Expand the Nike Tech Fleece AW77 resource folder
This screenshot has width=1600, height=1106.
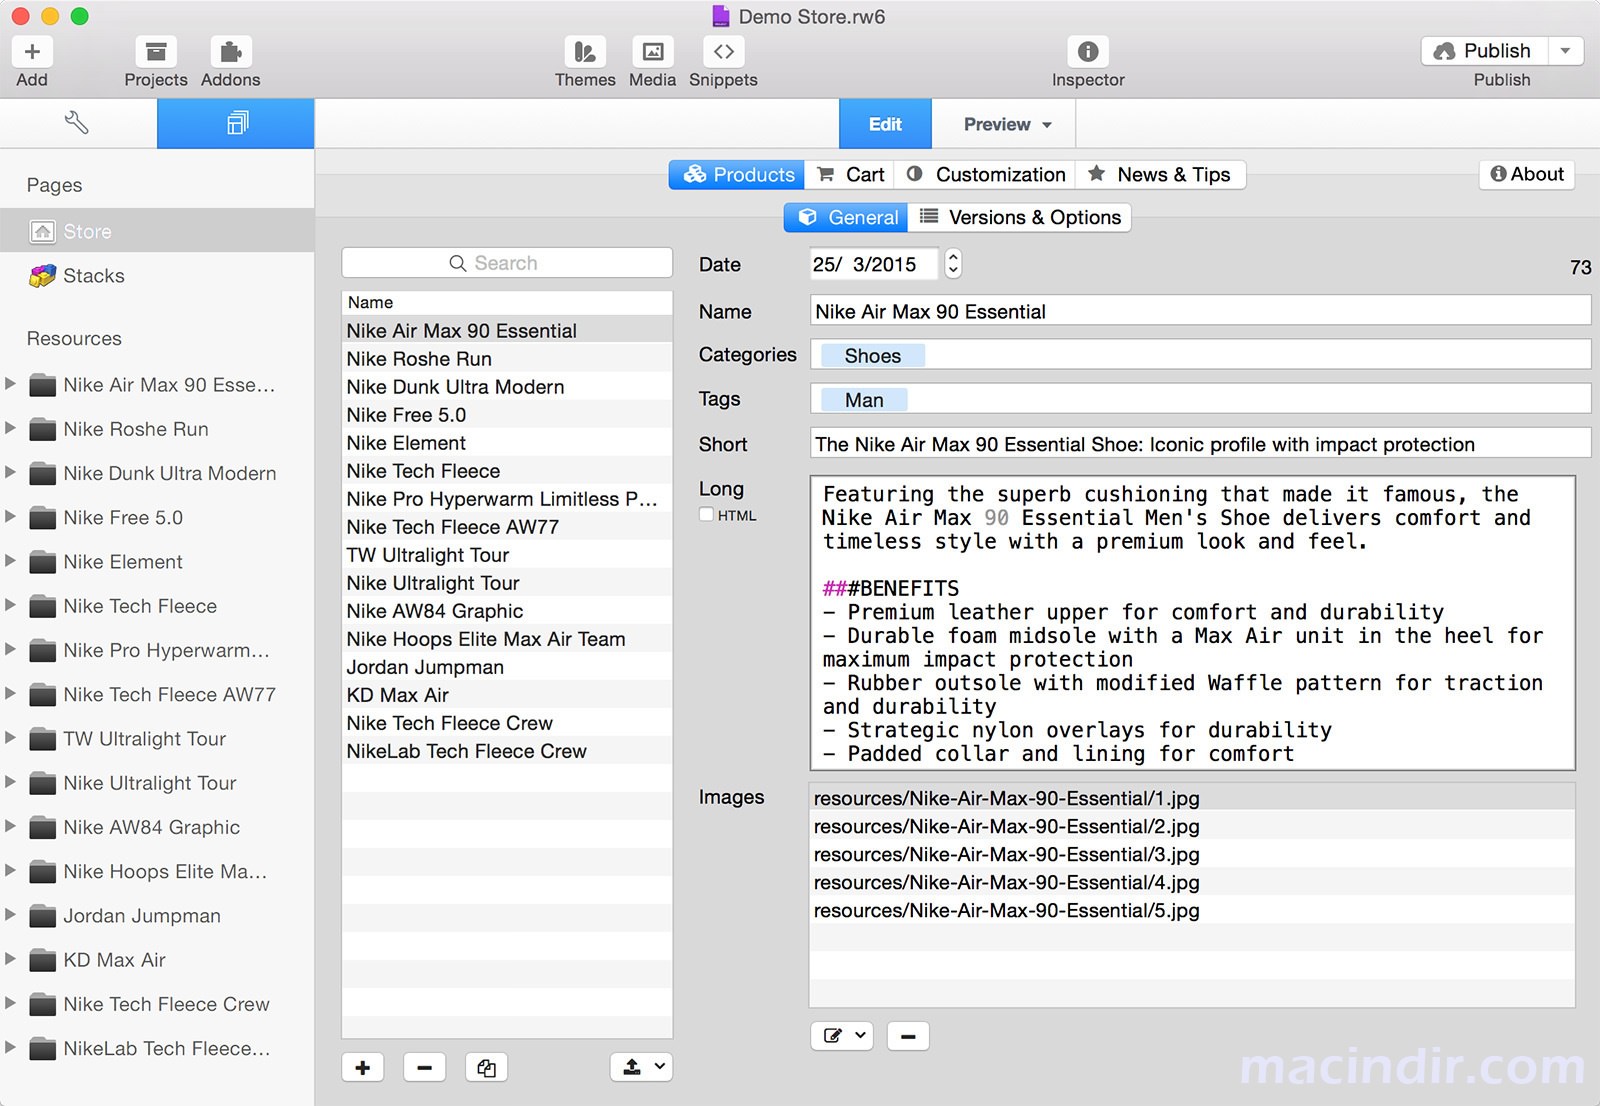coord(11,693)
